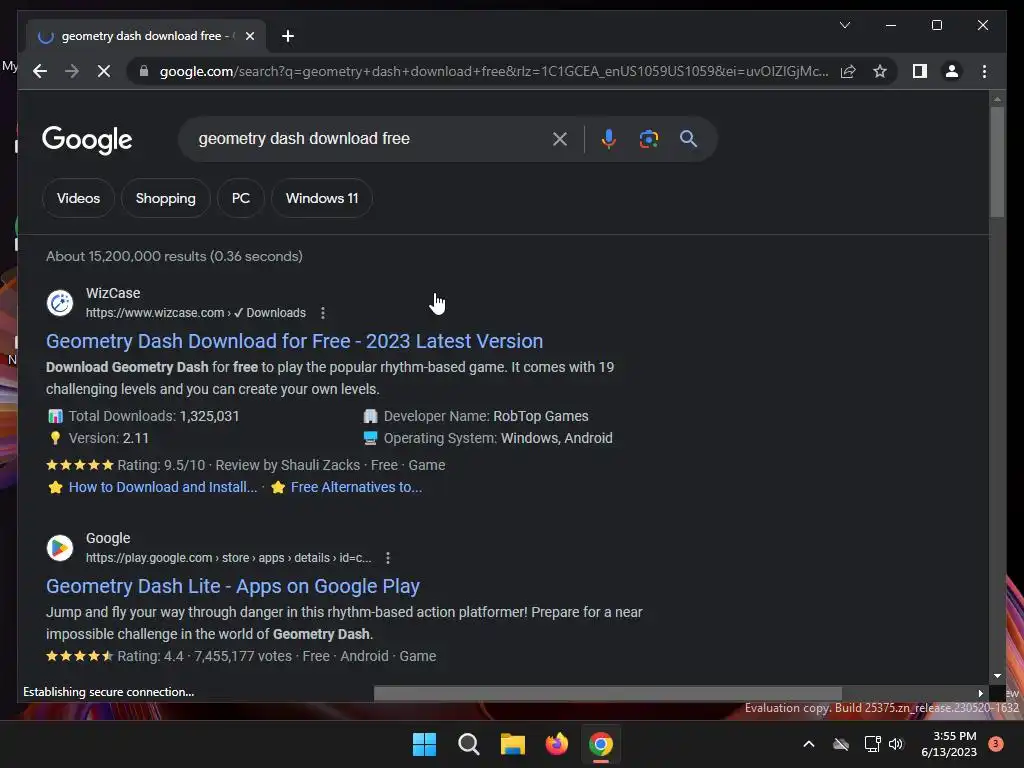Open the WizCase result options menu
The image size is (1024, 768).
(x=323, y=313)
